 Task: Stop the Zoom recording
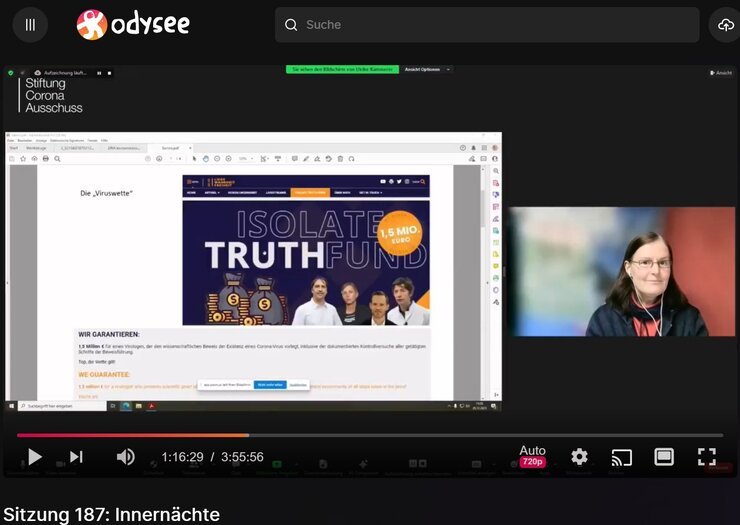(109, 73)
